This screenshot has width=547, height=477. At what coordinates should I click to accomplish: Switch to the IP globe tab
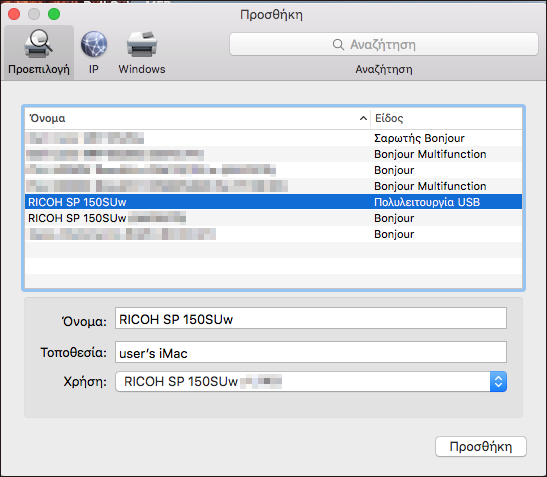pos(93,52)
